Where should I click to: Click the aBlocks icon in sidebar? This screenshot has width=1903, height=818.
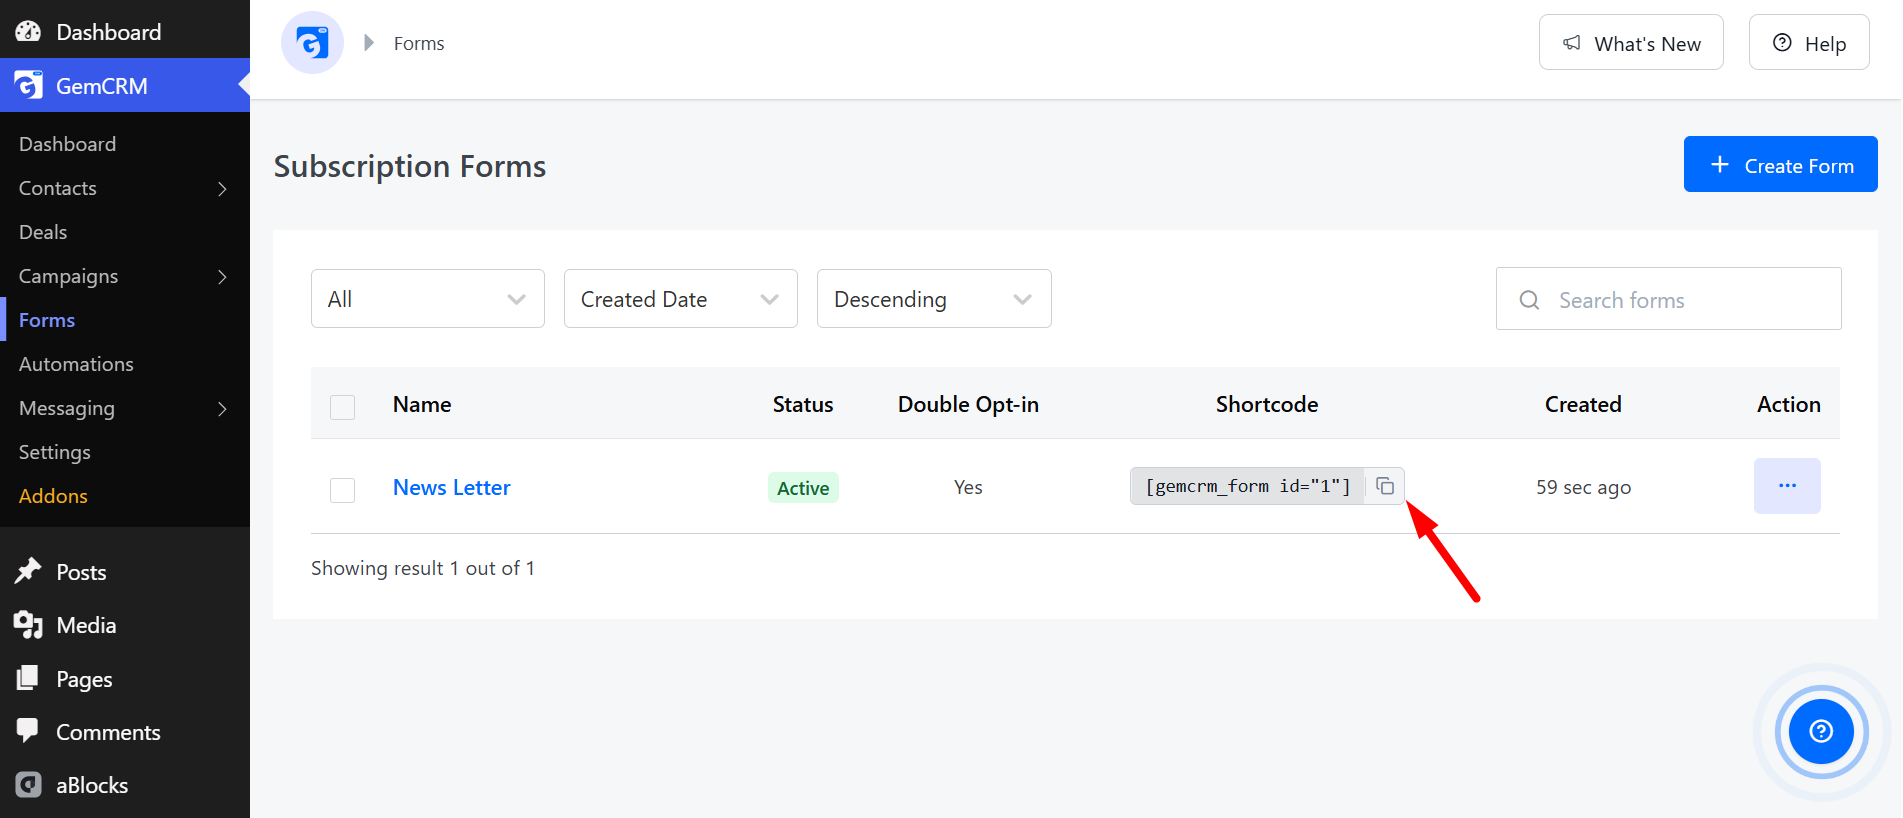point(28,785)
